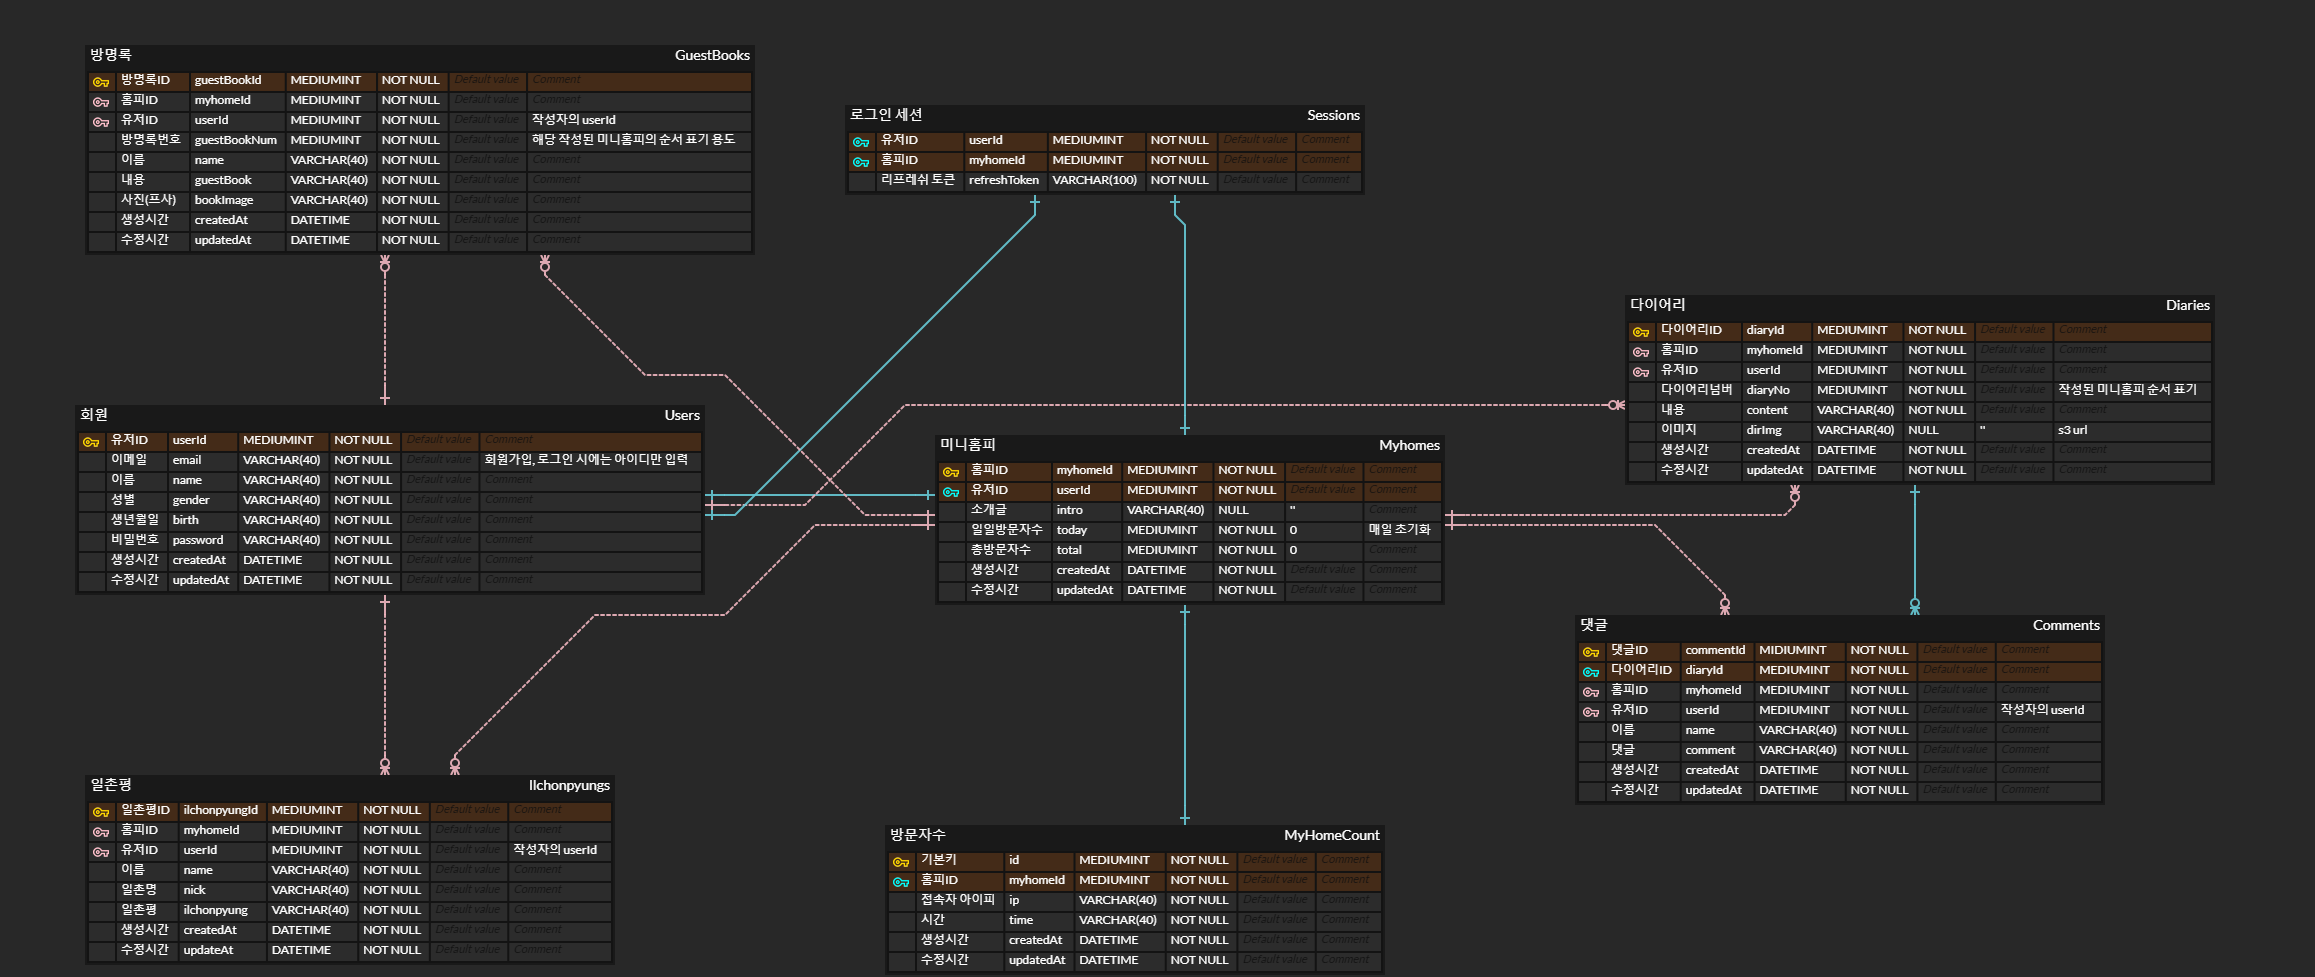Click the cyan key icon on MyHomeCount myhomeId row

901,881
